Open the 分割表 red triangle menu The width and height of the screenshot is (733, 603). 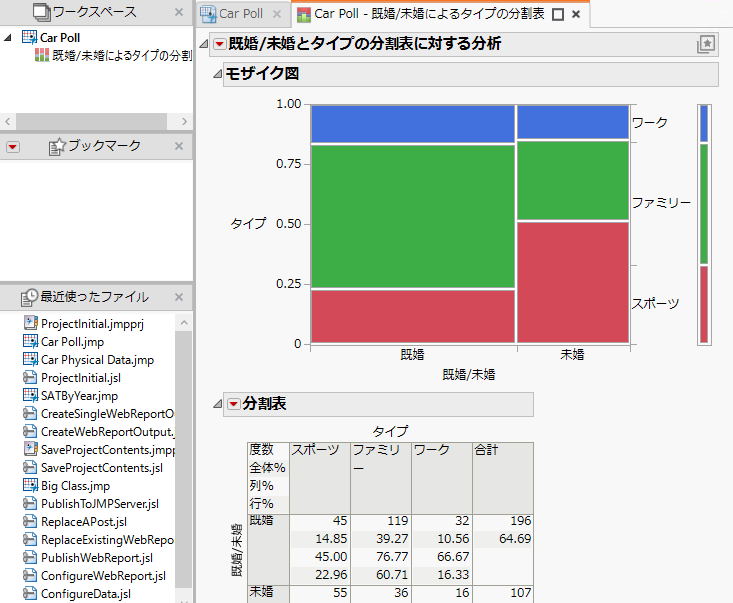(x=233, y=404)
